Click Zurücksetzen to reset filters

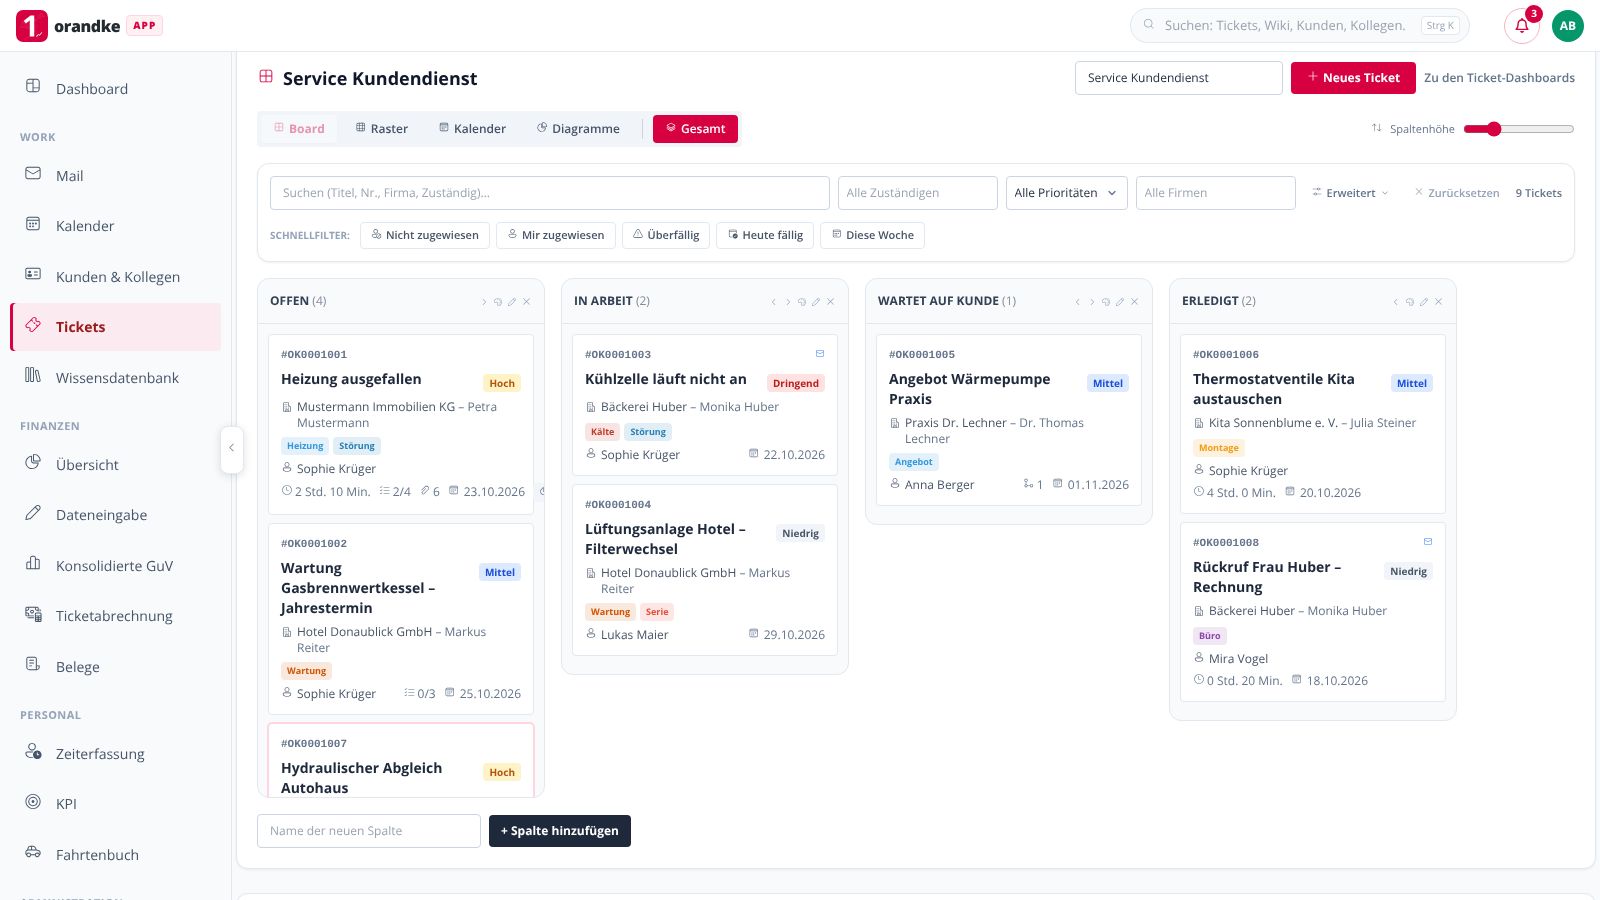point(1457,193)
